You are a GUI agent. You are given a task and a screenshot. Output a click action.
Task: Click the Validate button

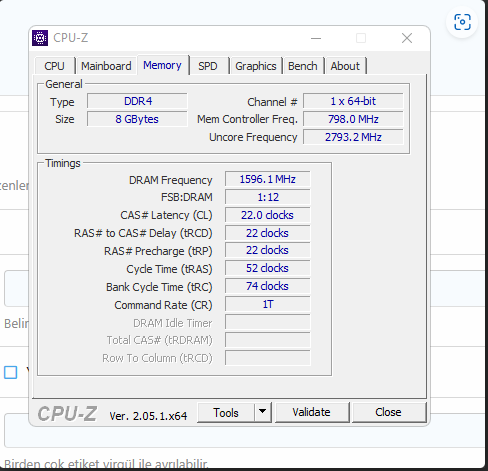click(311, 412)
